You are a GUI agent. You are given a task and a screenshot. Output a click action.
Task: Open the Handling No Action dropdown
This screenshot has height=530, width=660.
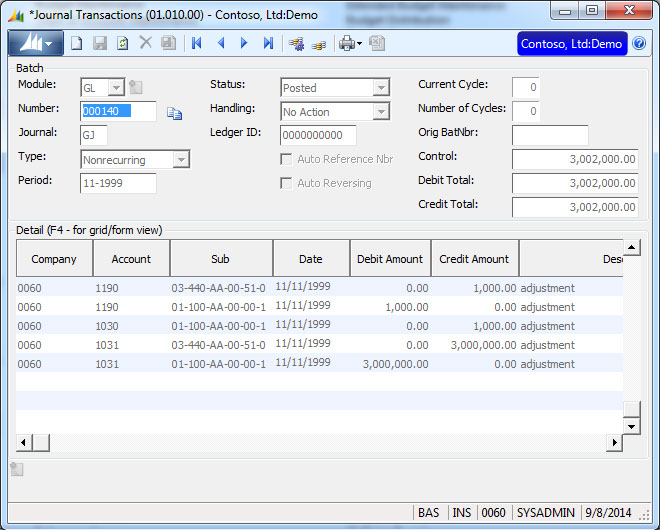(381, 112)
